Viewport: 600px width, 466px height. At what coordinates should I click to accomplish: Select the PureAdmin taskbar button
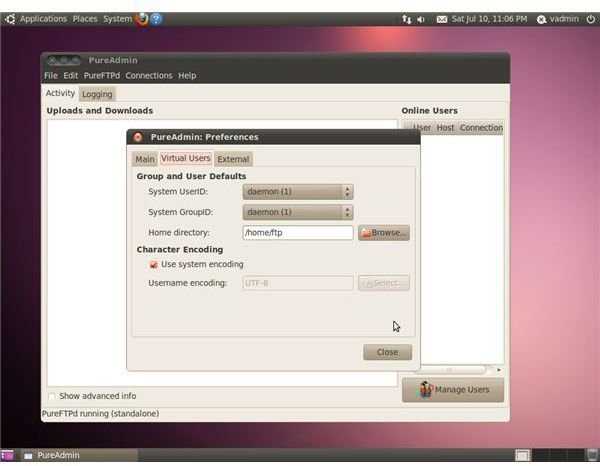(x=80, y=455)
